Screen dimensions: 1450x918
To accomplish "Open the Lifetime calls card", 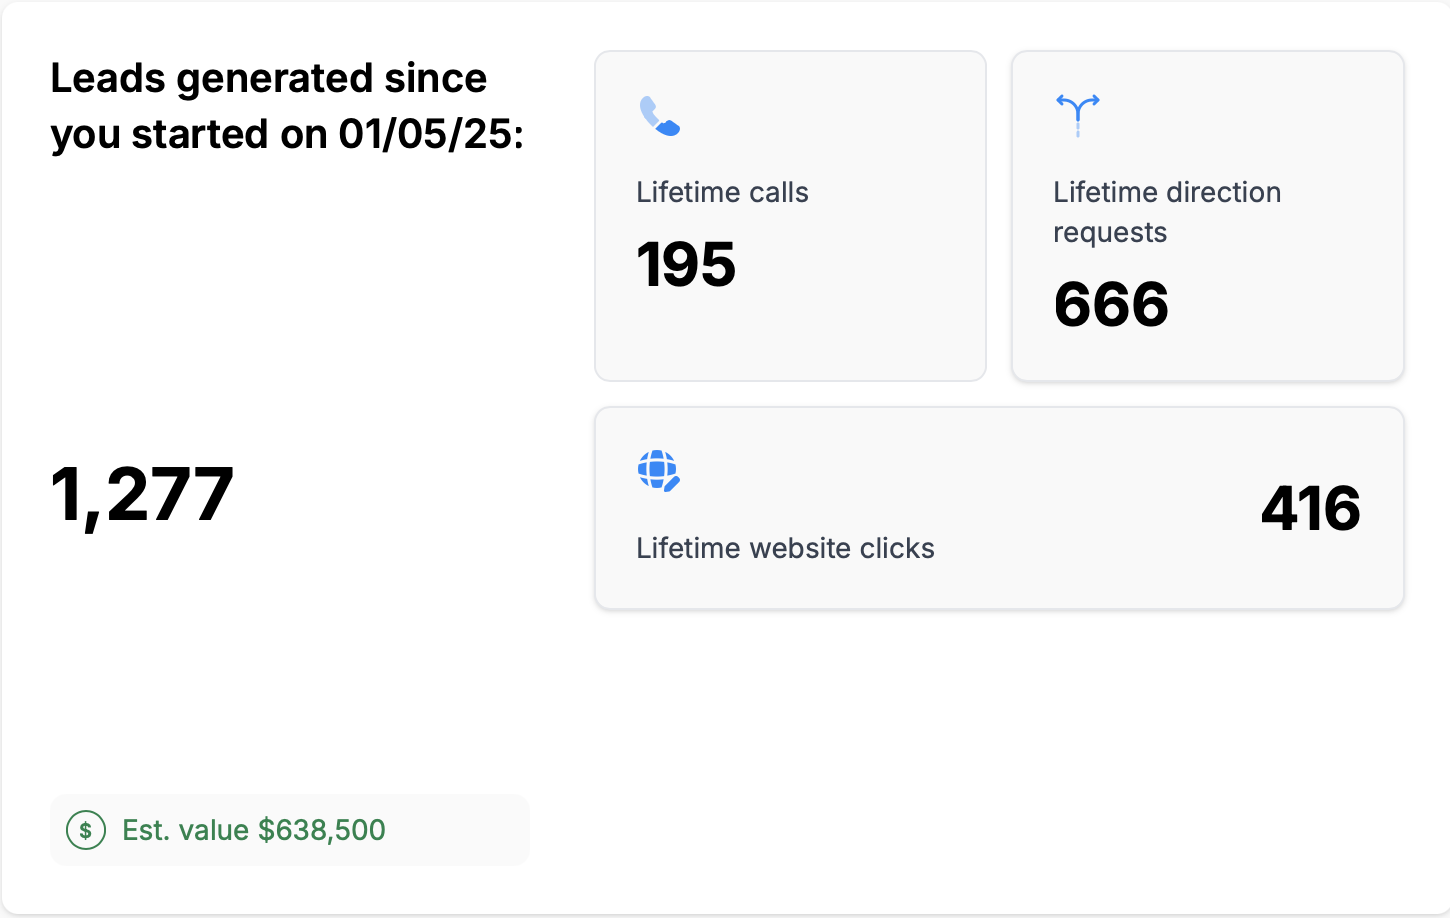I will 790,216.
